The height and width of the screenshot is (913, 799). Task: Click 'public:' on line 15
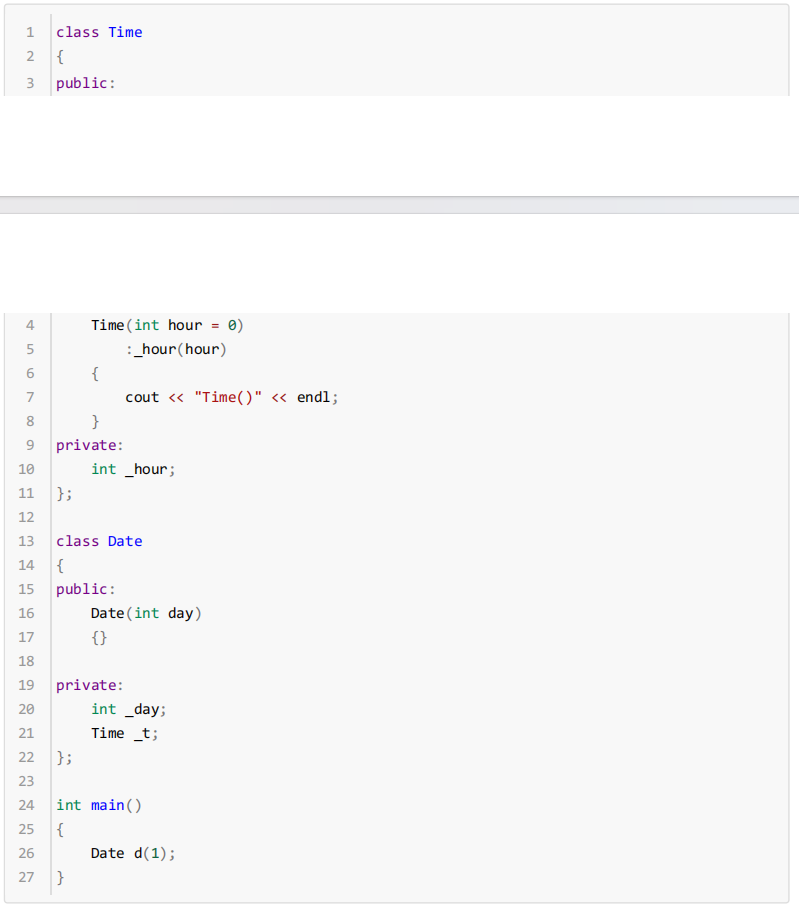[x=86, y=589]
